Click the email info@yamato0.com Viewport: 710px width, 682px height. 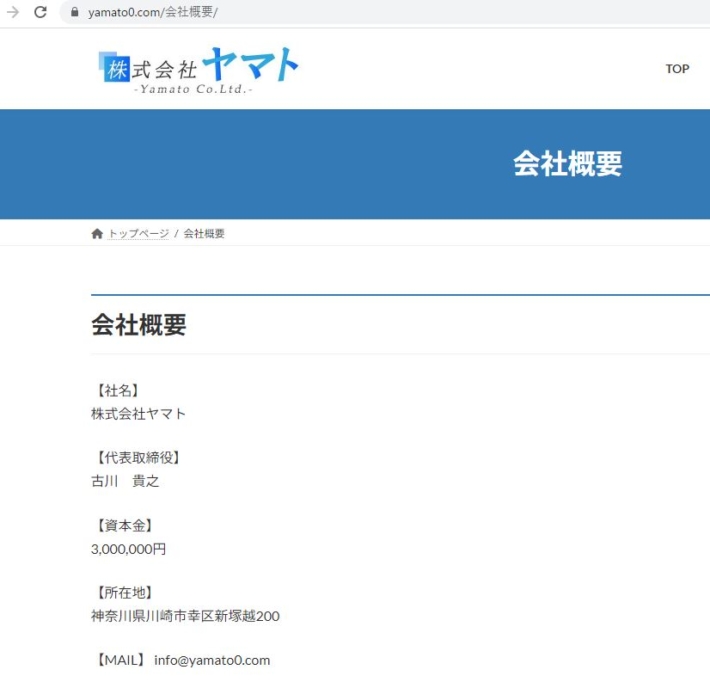[212, 660]
